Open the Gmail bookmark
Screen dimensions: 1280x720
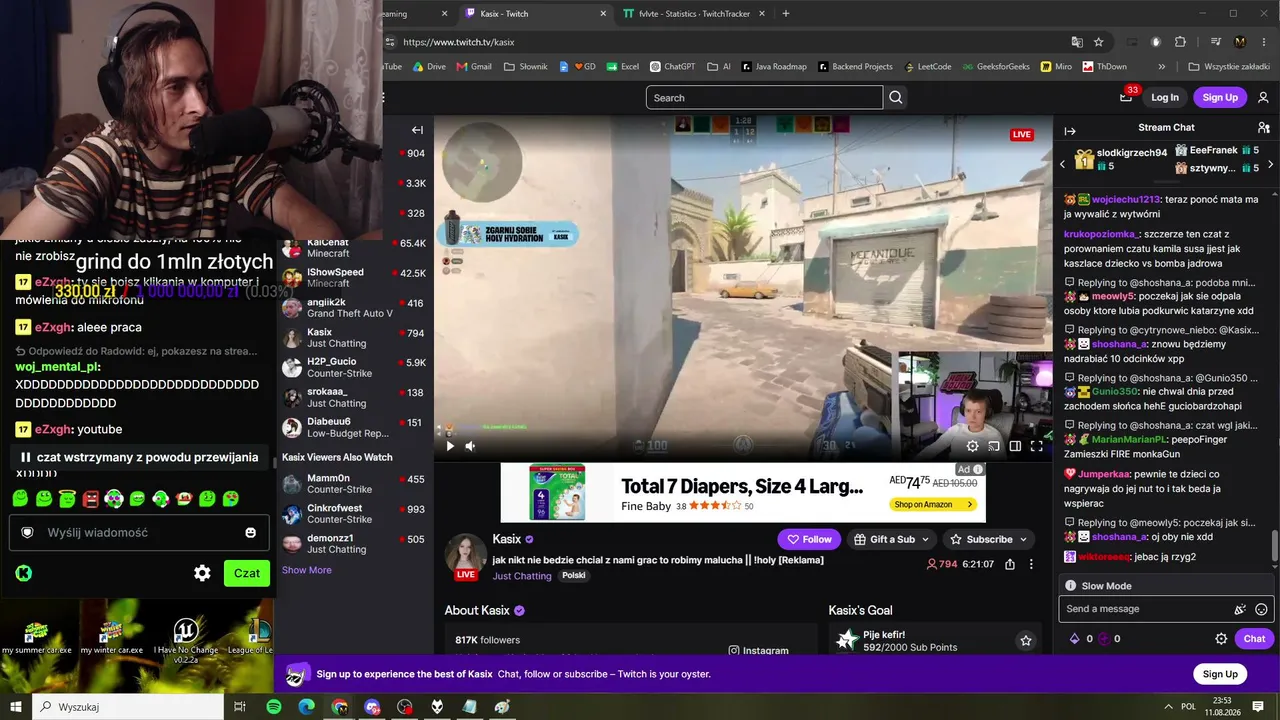click(x=474, y=67)
